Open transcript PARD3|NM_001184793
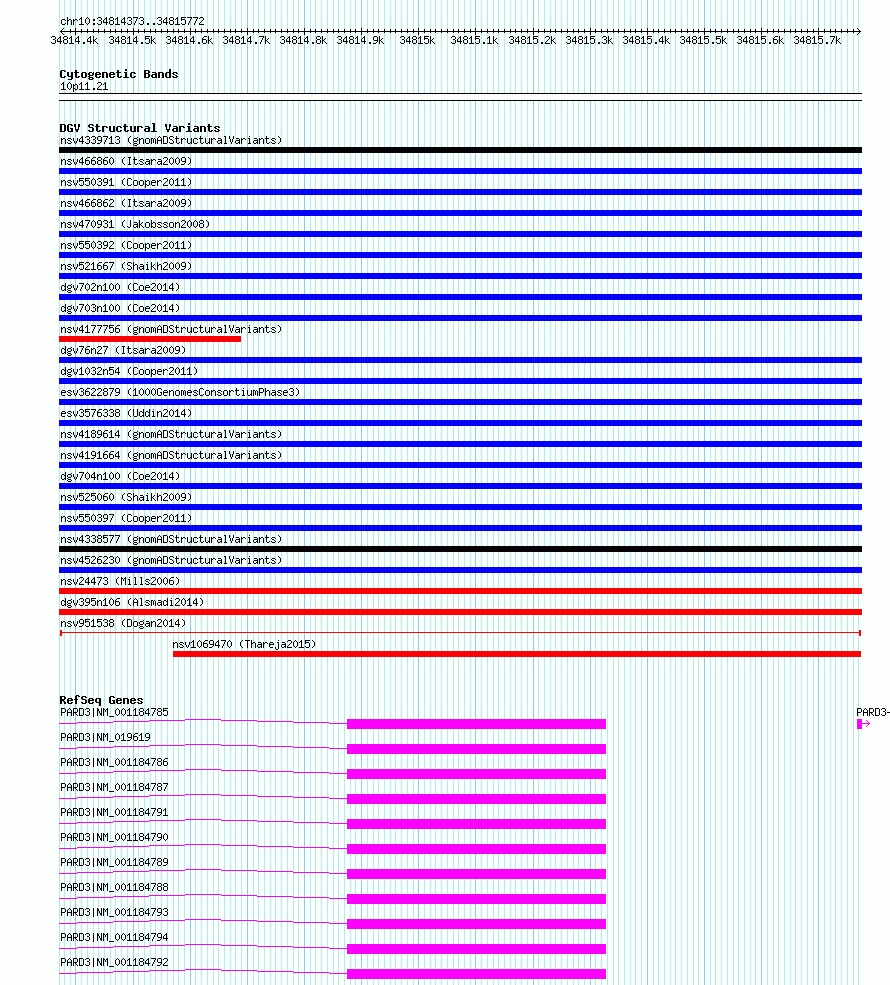 click(114, 912)
